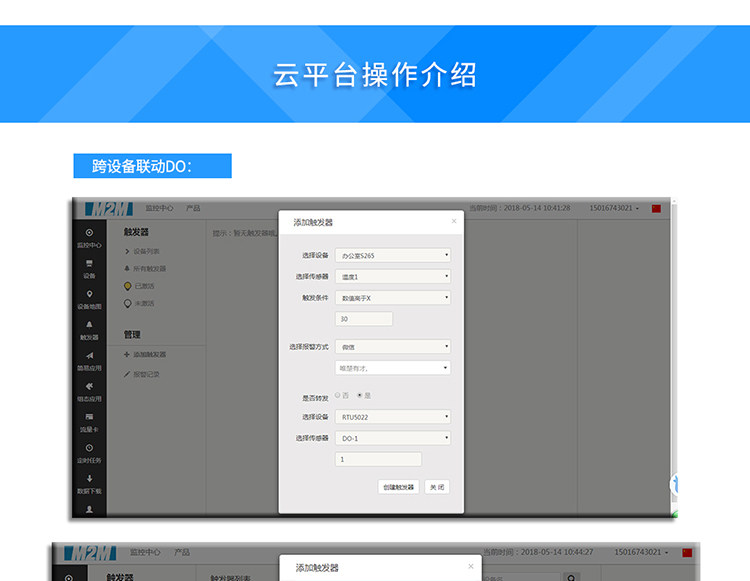
Task: Open 产品 in upper window top navigation
Action: (193, 208)
